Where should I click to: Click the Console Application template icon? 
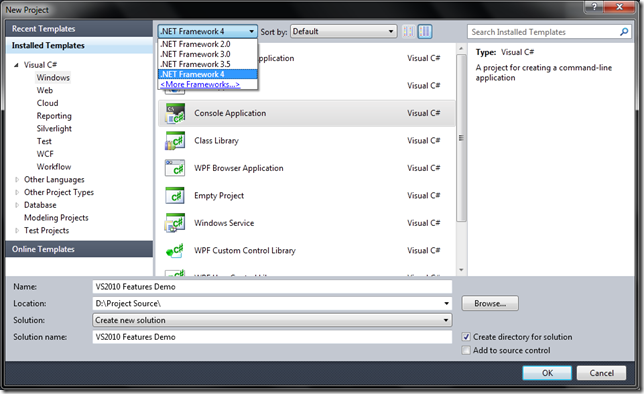(x=175, y=113)
